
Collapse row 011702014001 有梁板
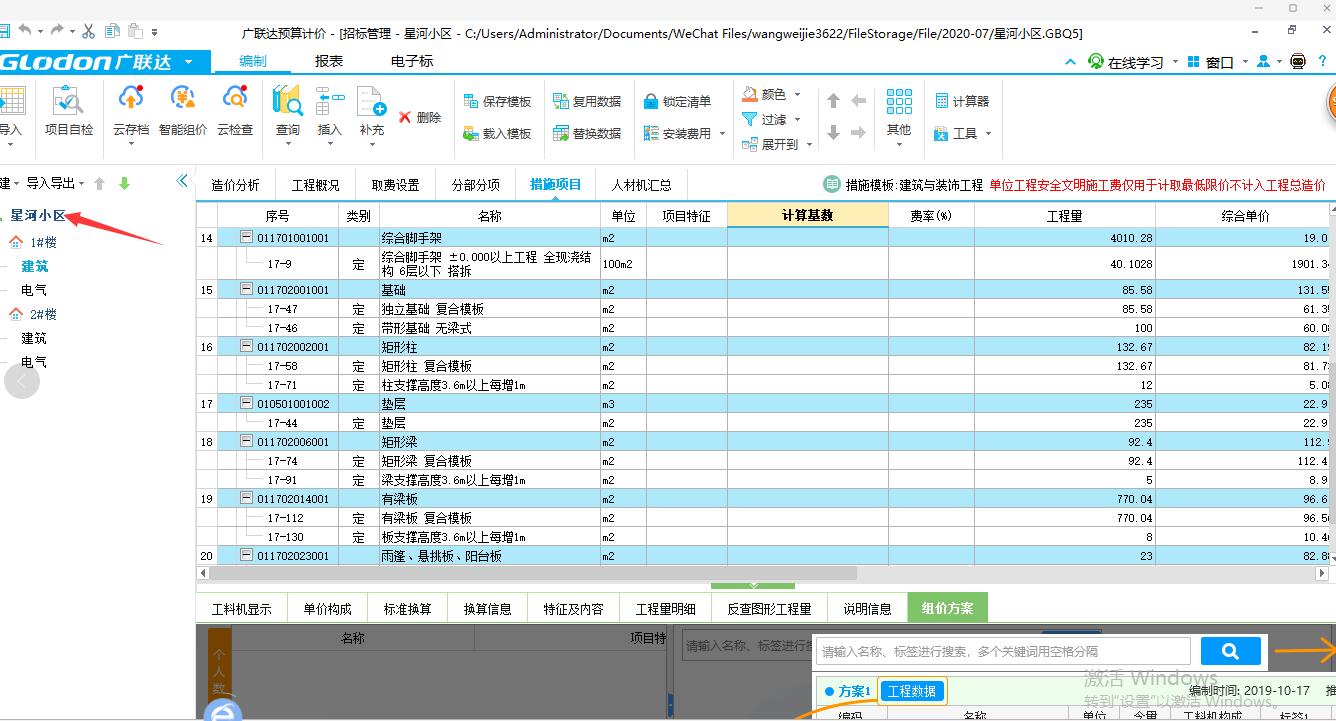[246, 498]
